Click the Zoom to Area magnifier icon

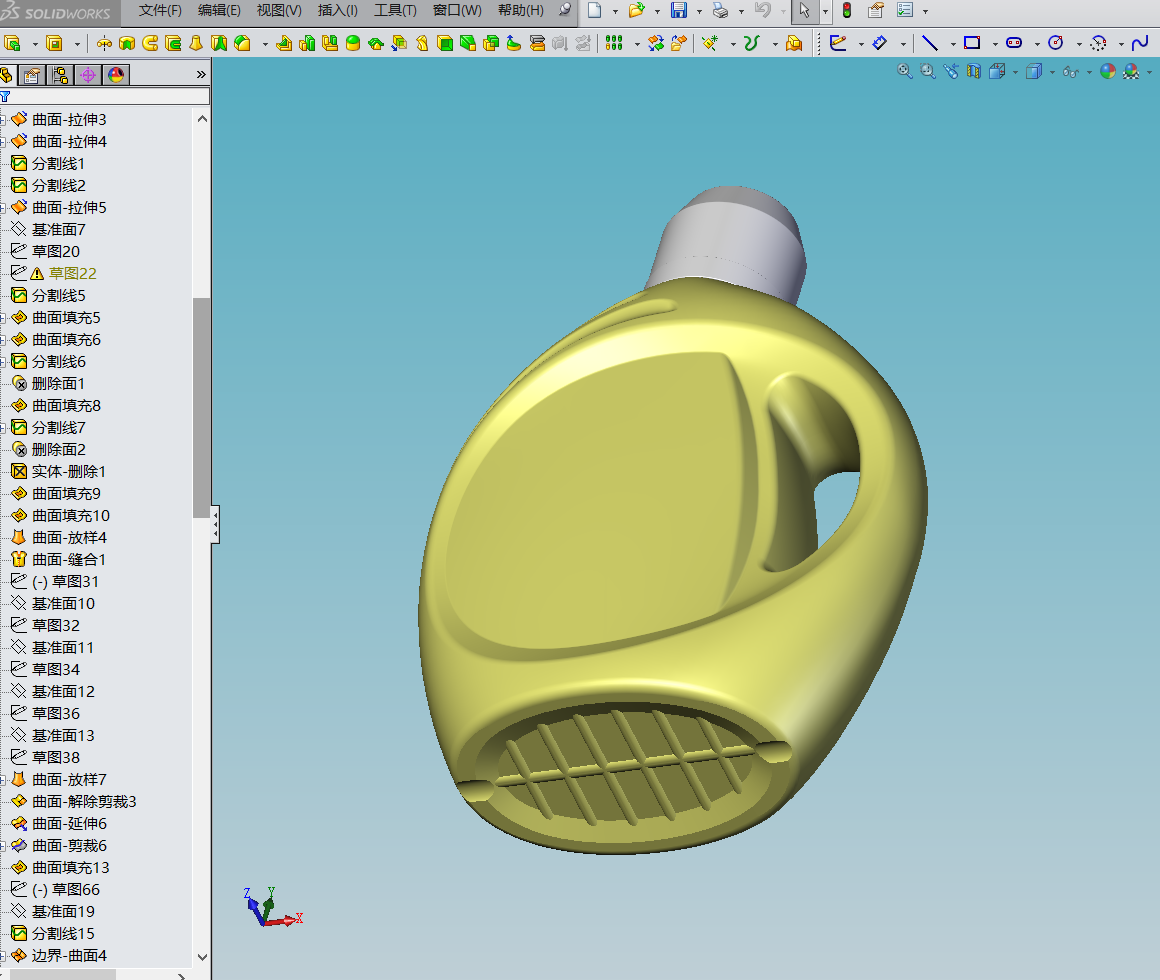928,71
